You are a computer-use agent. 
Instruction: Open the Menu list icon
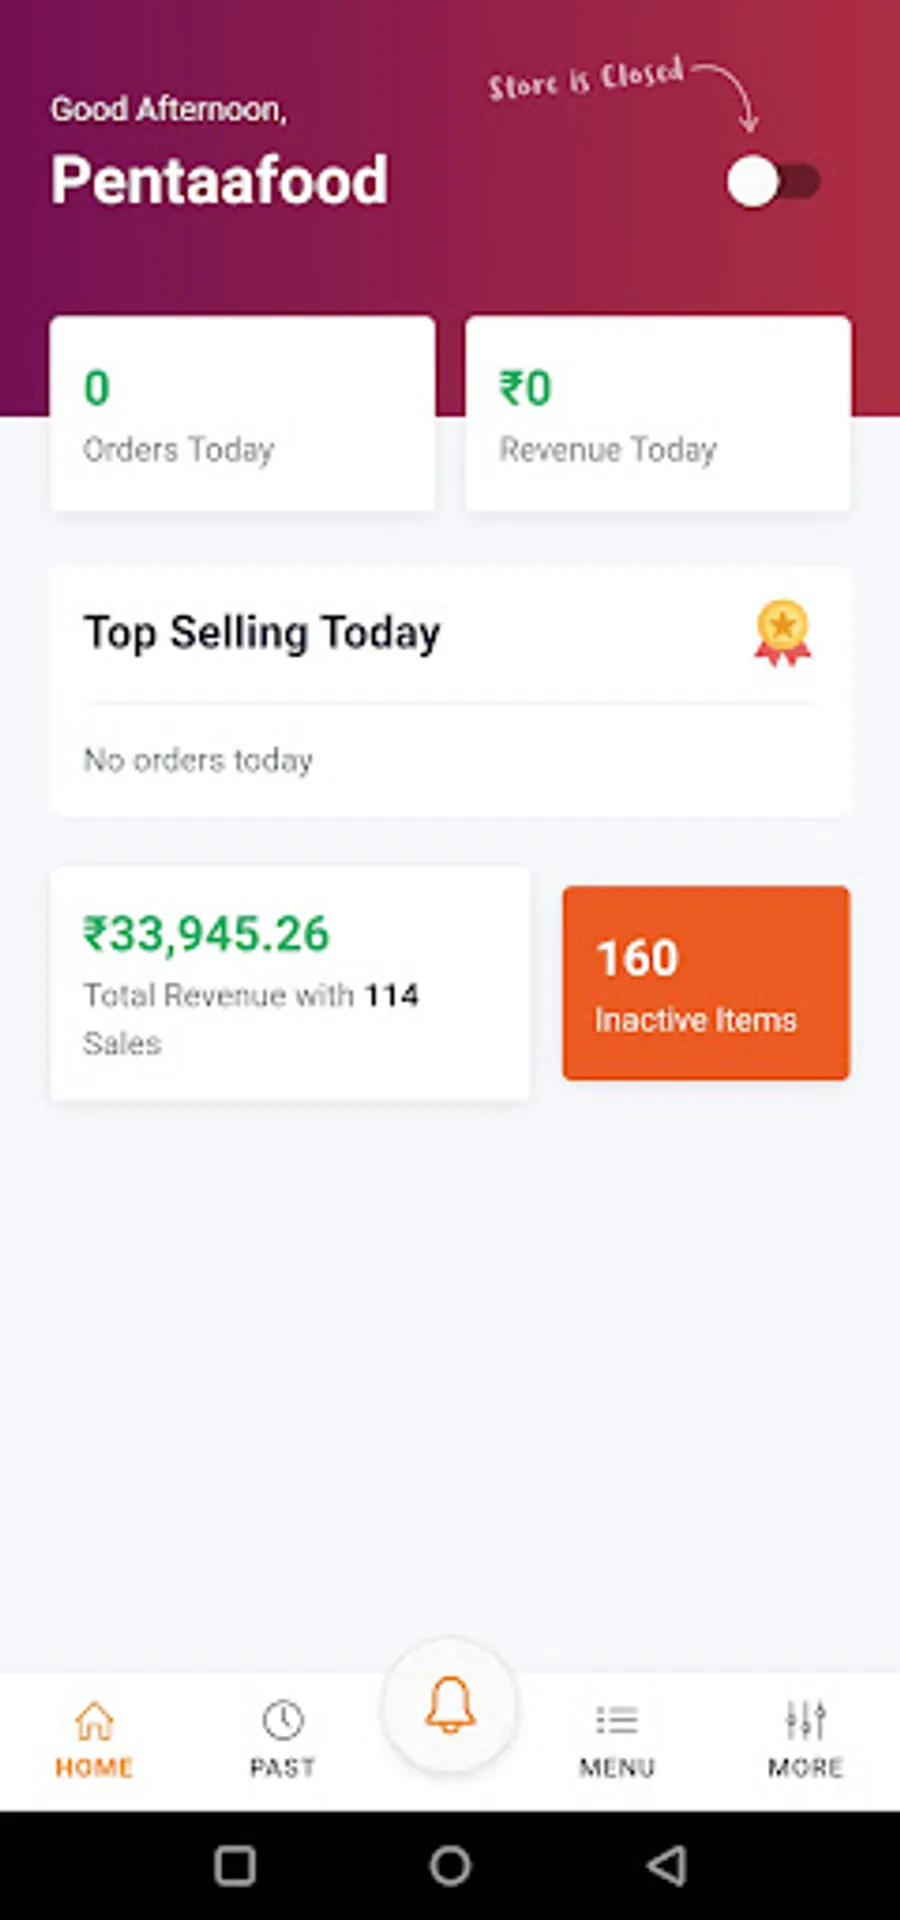pyautogui.click(x=617, y=1721)
